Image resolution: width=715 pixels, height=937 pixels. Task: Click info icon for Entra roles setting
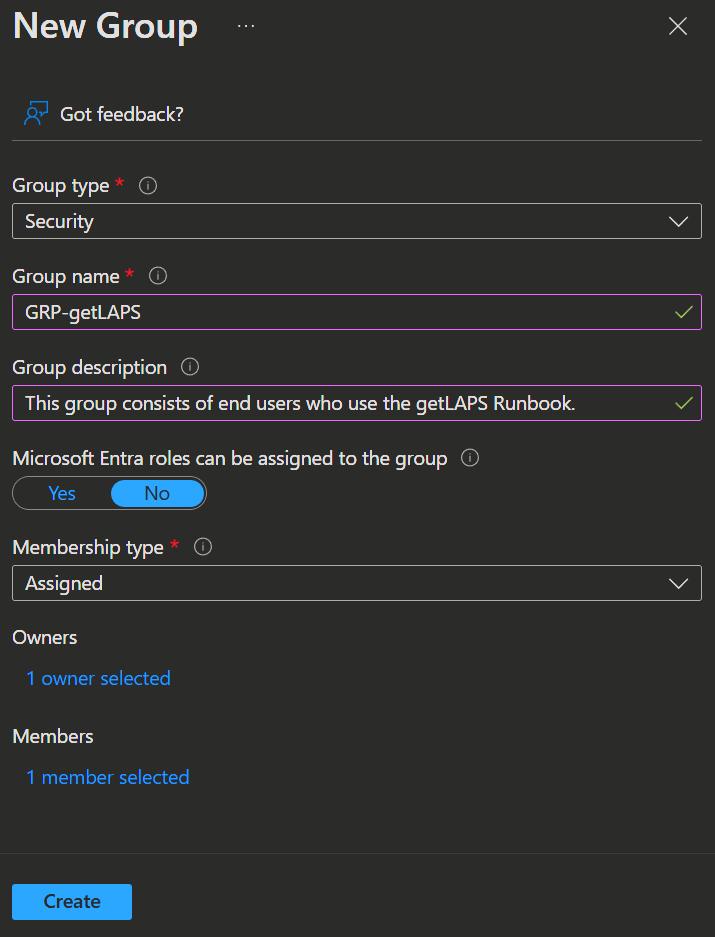coord(470,458)
